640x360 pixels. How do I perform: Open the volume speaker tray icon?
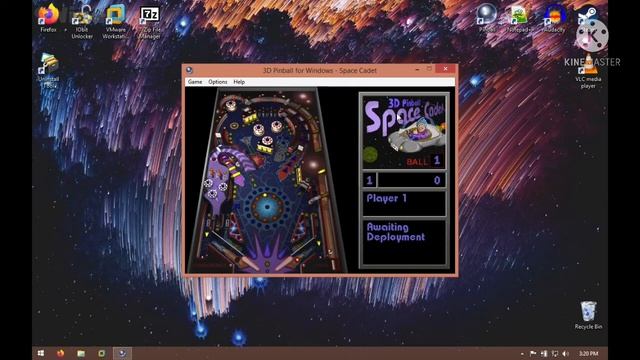tap(565, 353)
